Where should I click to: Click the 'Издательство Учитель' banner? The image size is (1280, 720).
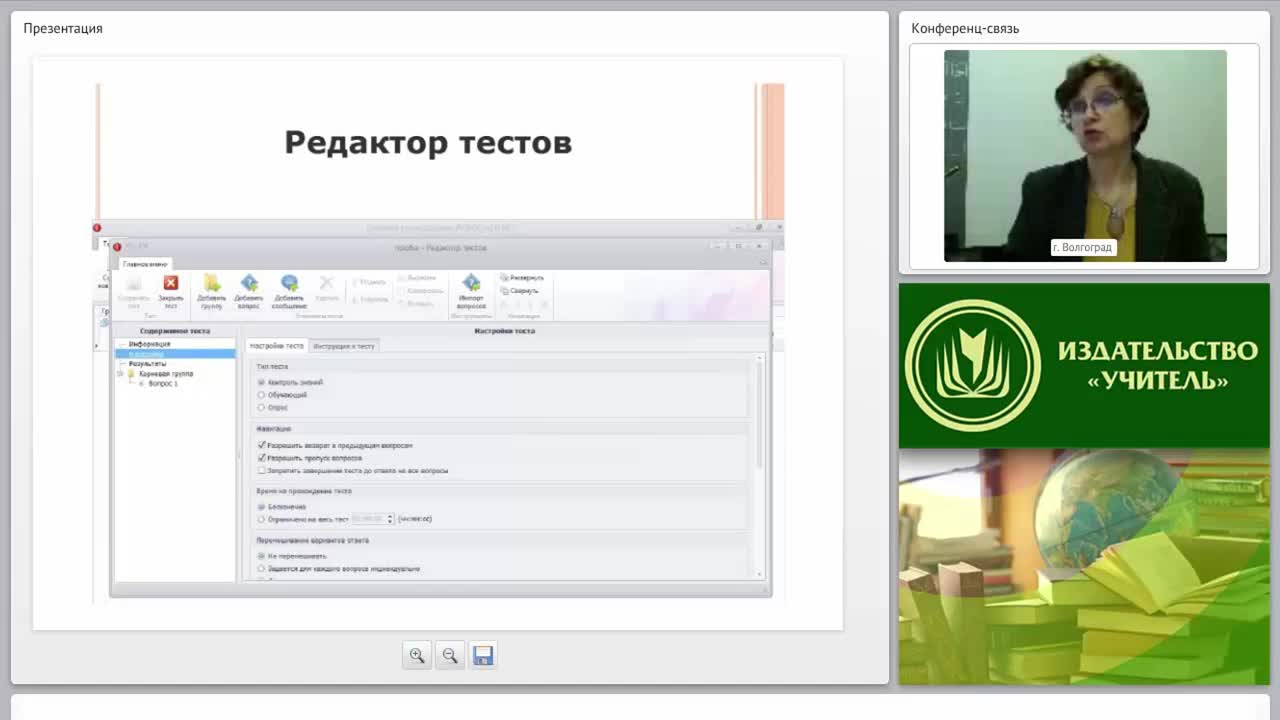pyautogui.click(x=1084, y=366)
